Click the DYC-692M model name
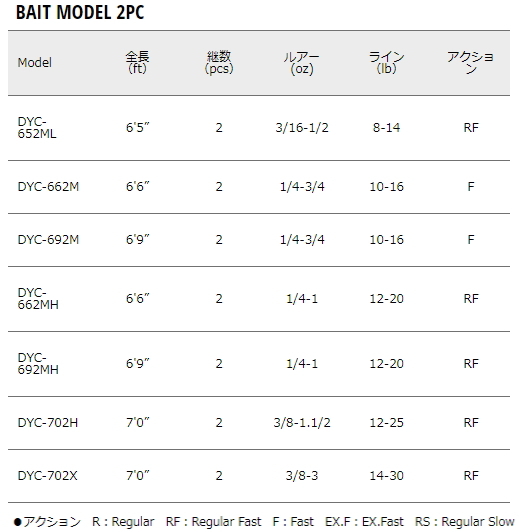The height and width of the screenshot is (532, 519). click(x=48, y=240)
